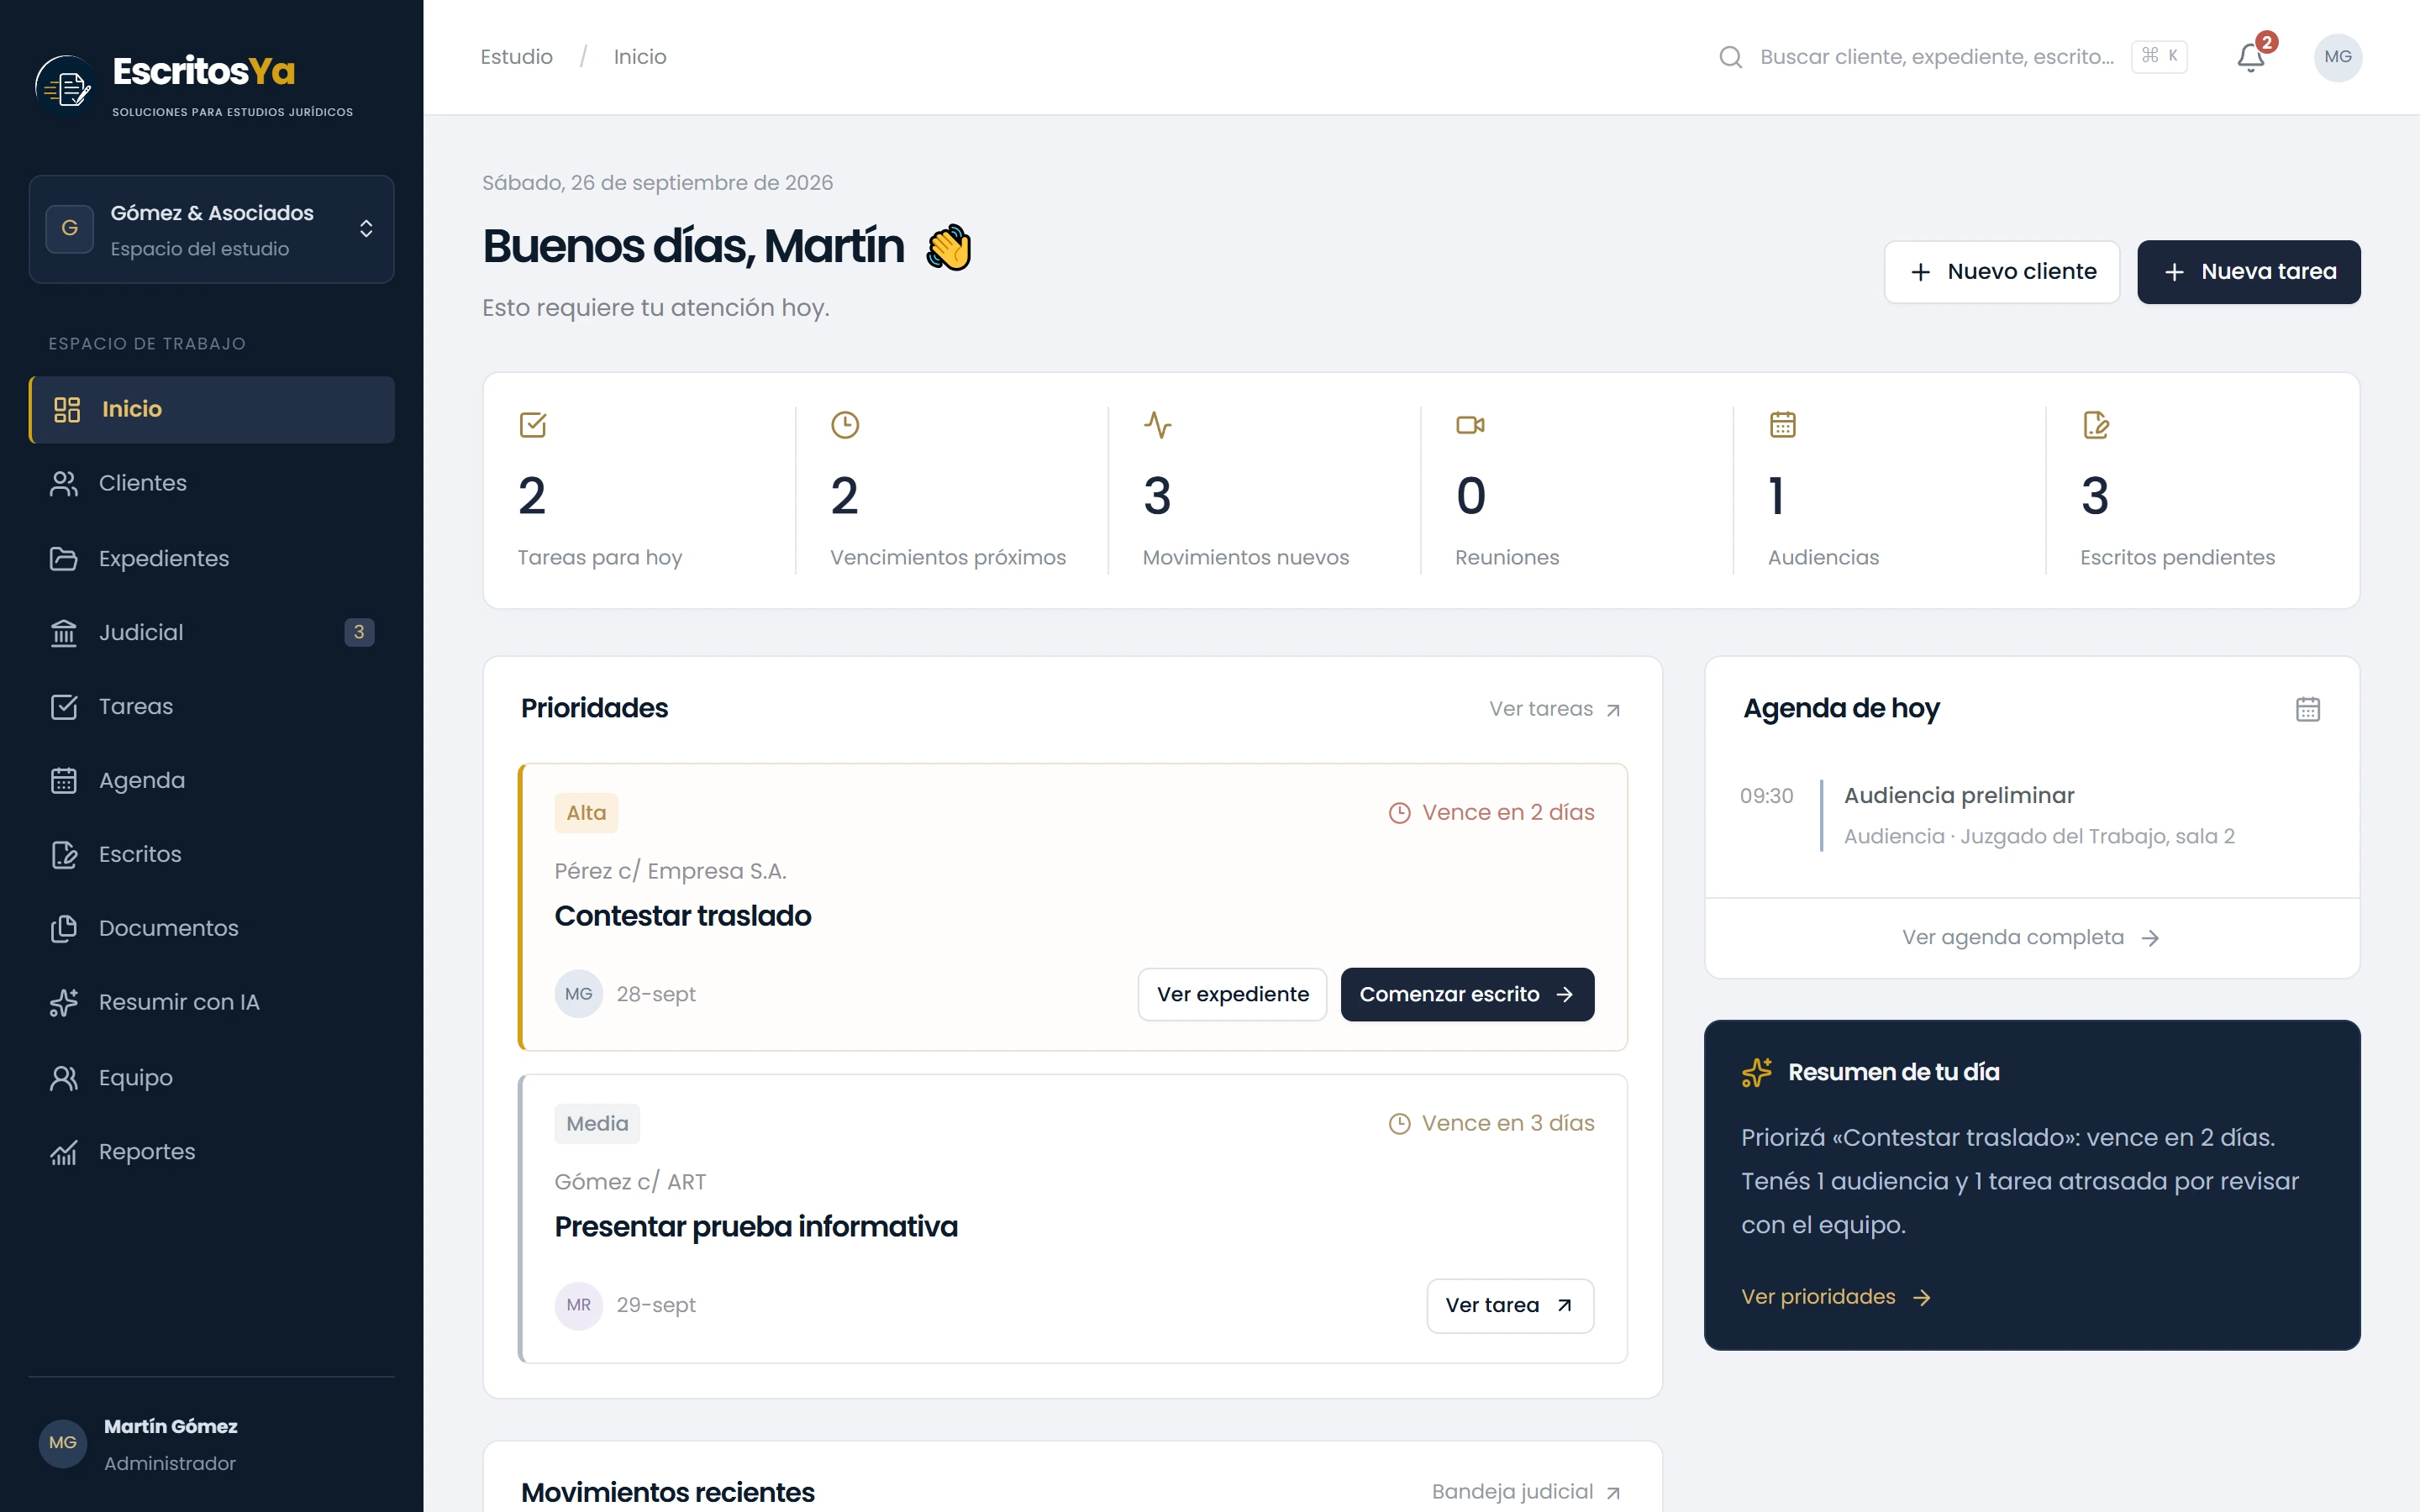2420x1512 pixels.
Task: Open Equipo in the sidebar
Action: pos(211,1077)
